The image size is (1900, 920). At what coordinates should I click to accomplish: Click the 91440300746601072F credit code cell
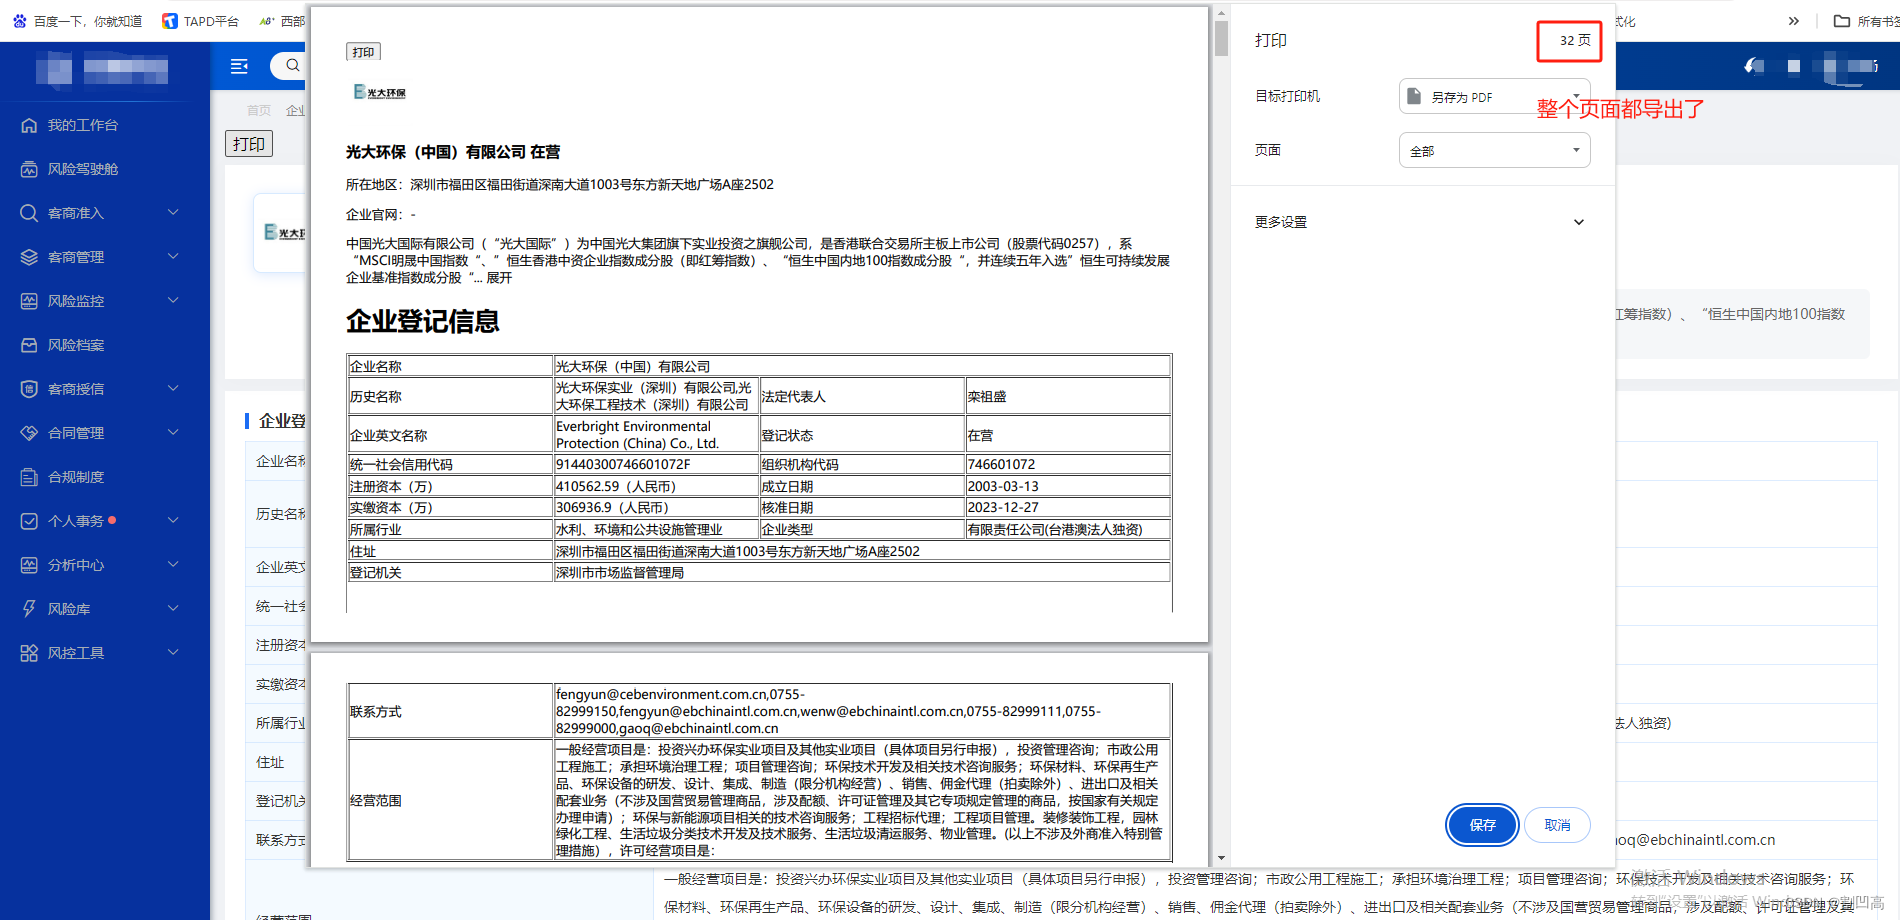656,464
